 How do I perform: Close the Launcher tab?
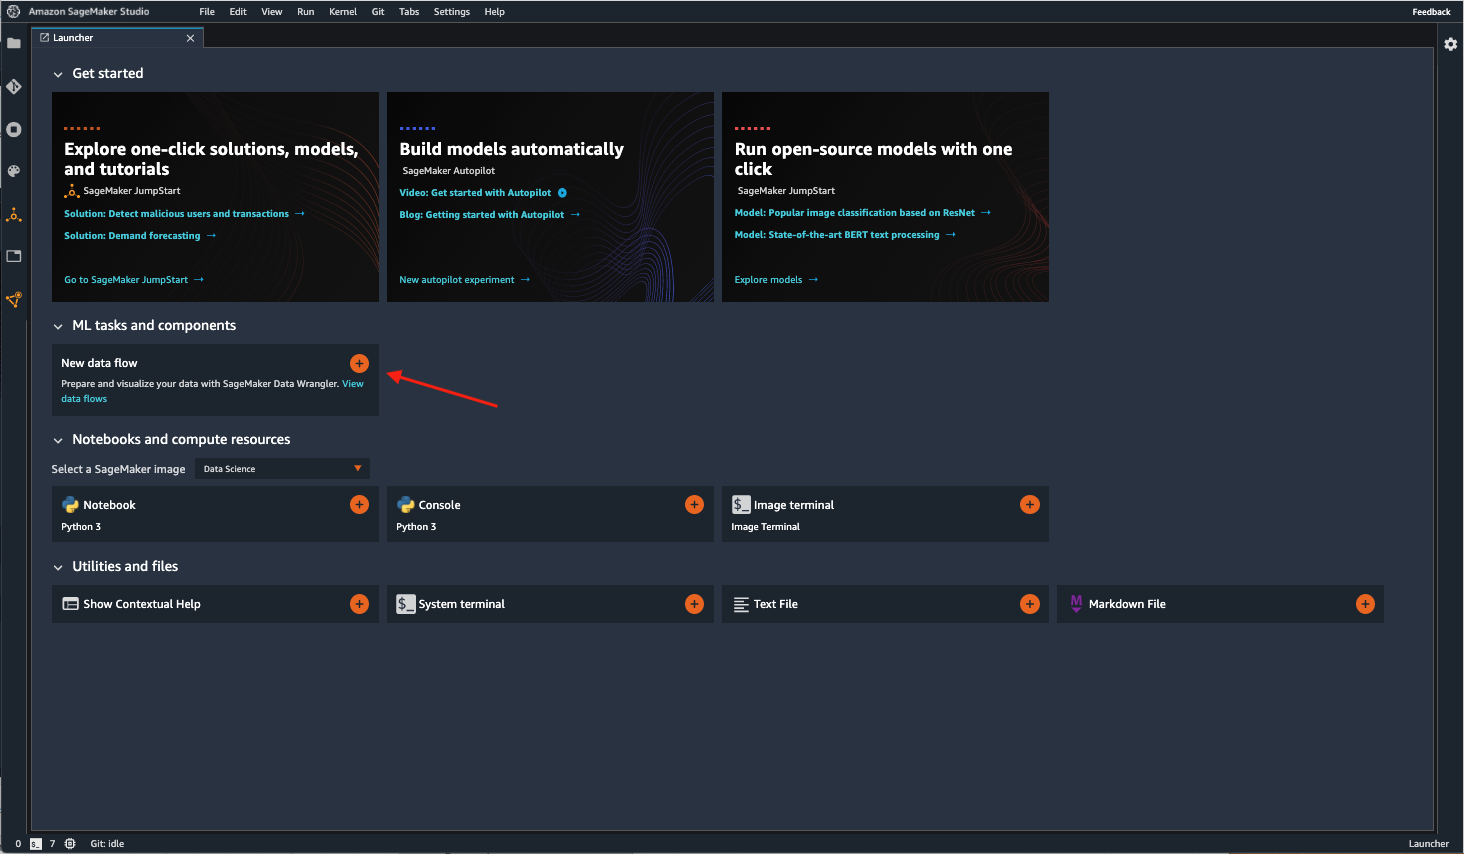coord(190,38)
